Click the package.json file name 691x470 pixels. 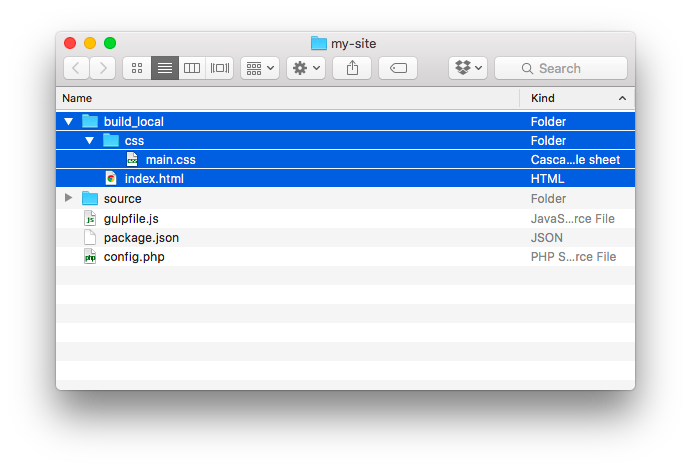pyautogui.click(x=141, y=238)
